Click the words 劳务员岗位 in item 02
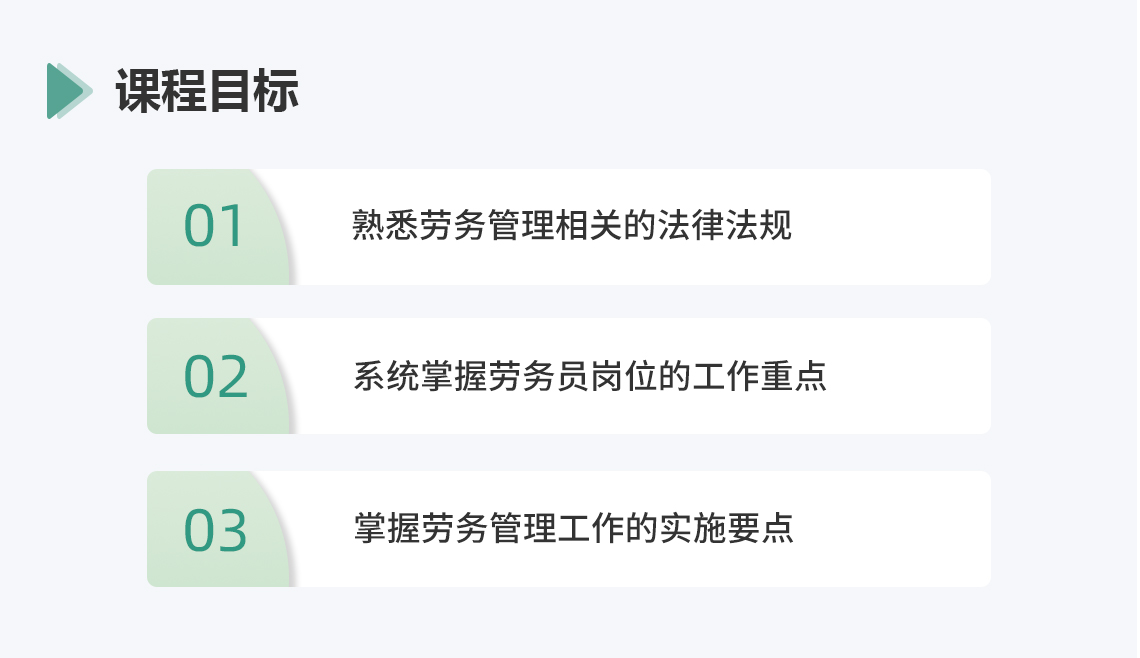Screen dimensions: 1140x658 pyautogui.click(x=573, y=376)
